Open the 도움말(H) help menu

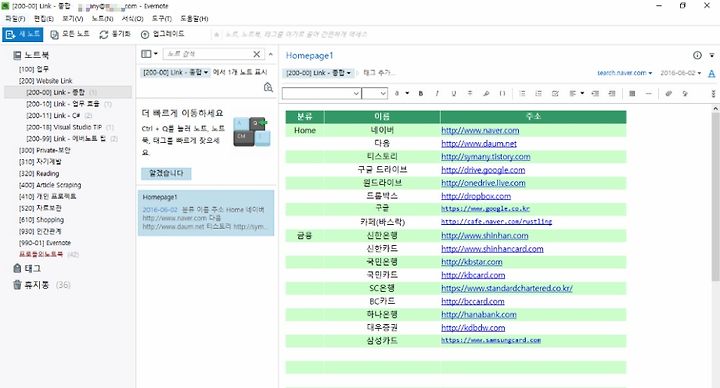pos(194,19)
